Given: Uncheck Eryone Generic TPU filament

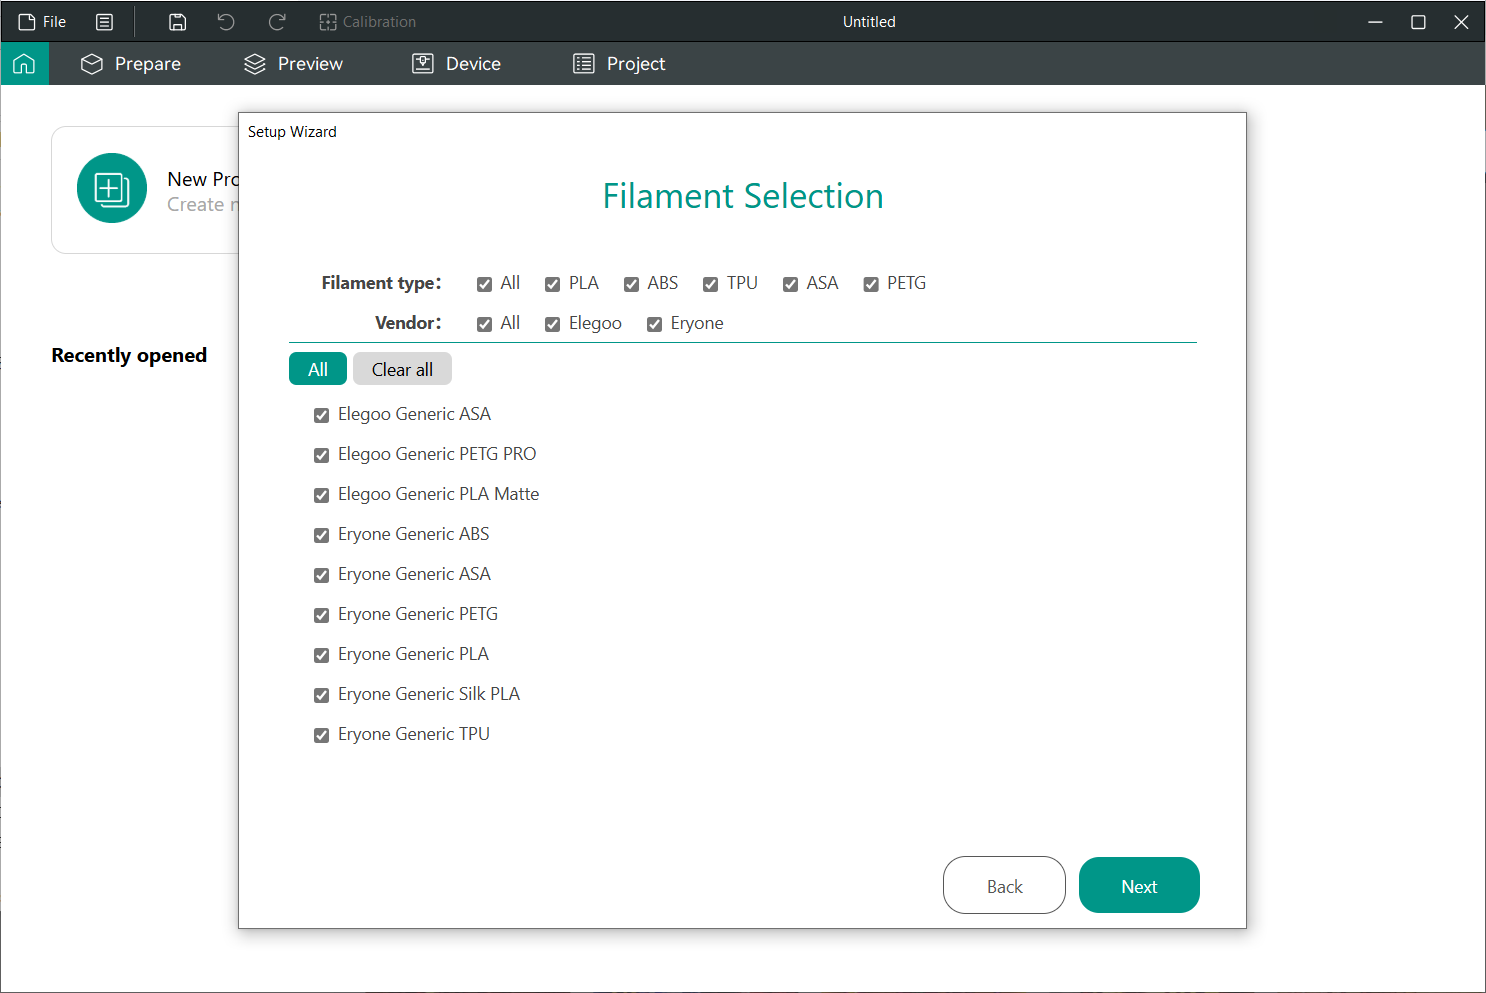Looking at the screenshot, I should 321,735.
